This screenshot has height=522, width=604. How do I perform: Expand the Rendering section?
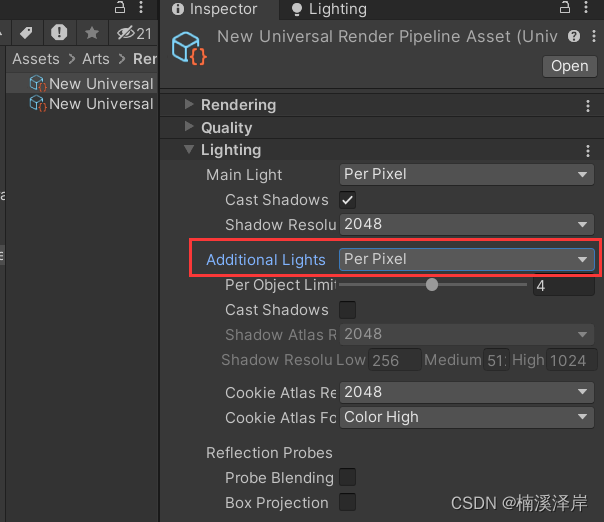[189, 104]
